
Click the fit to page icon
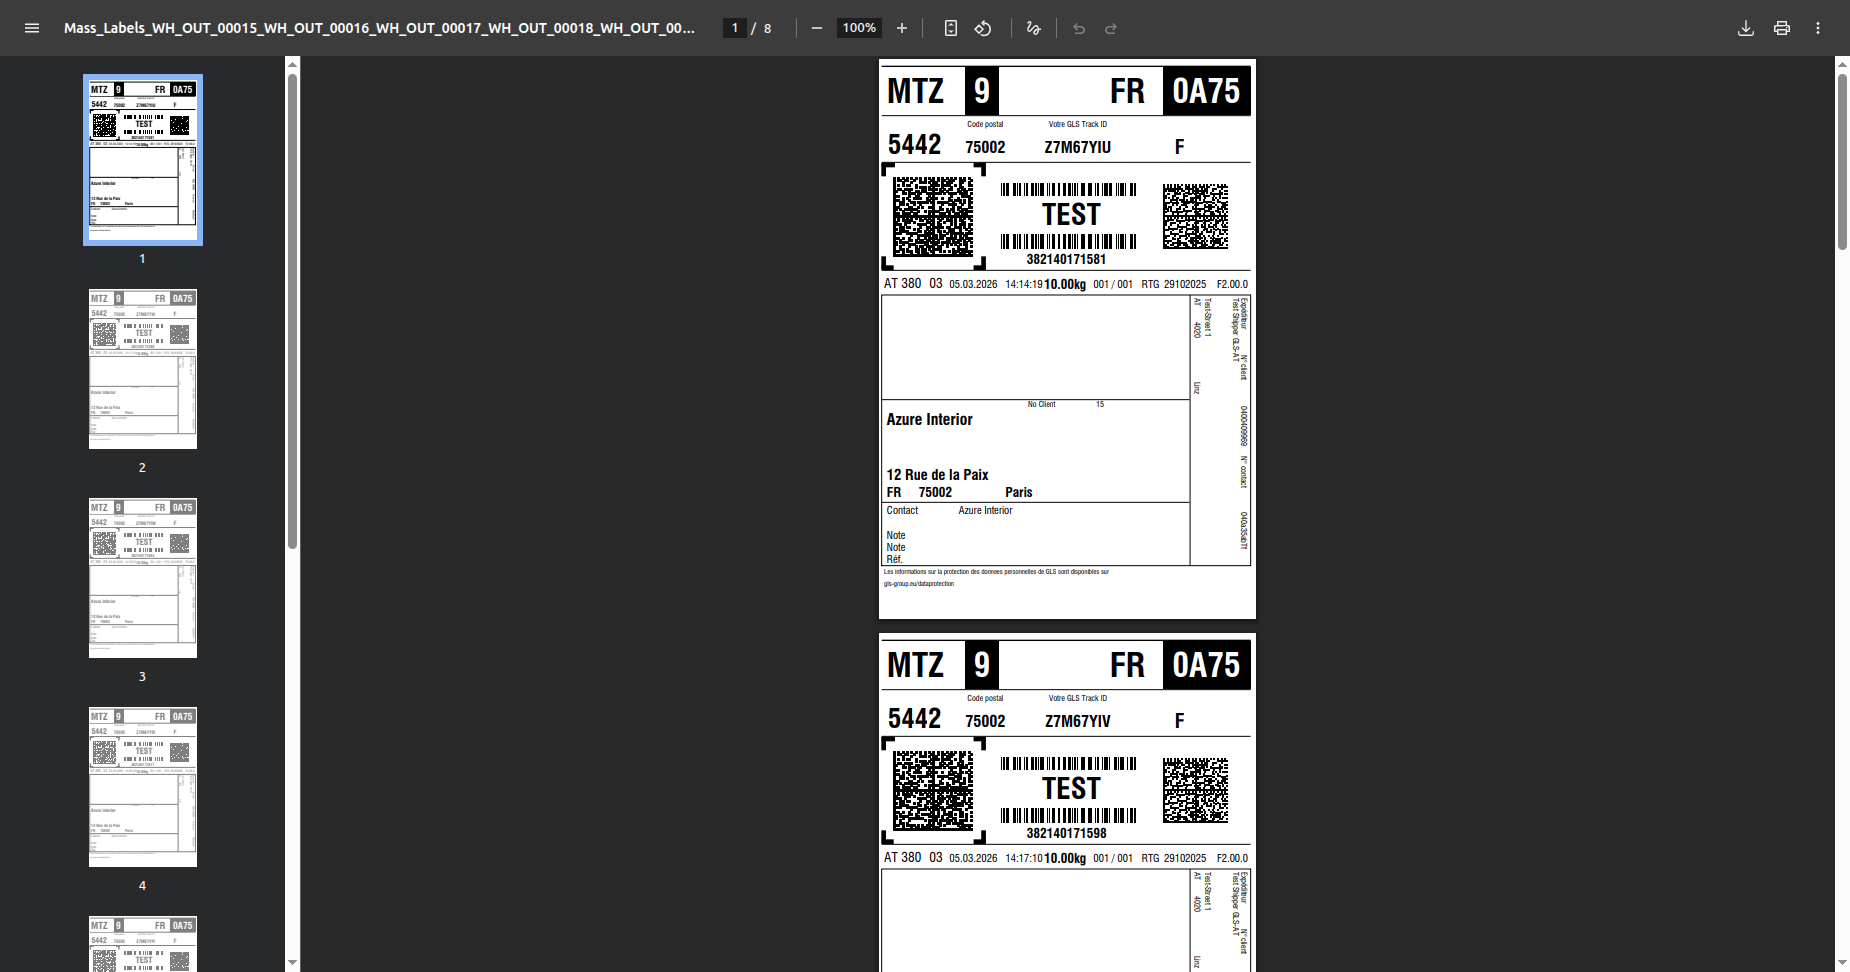pyautogui.click(x=951, y=28)
